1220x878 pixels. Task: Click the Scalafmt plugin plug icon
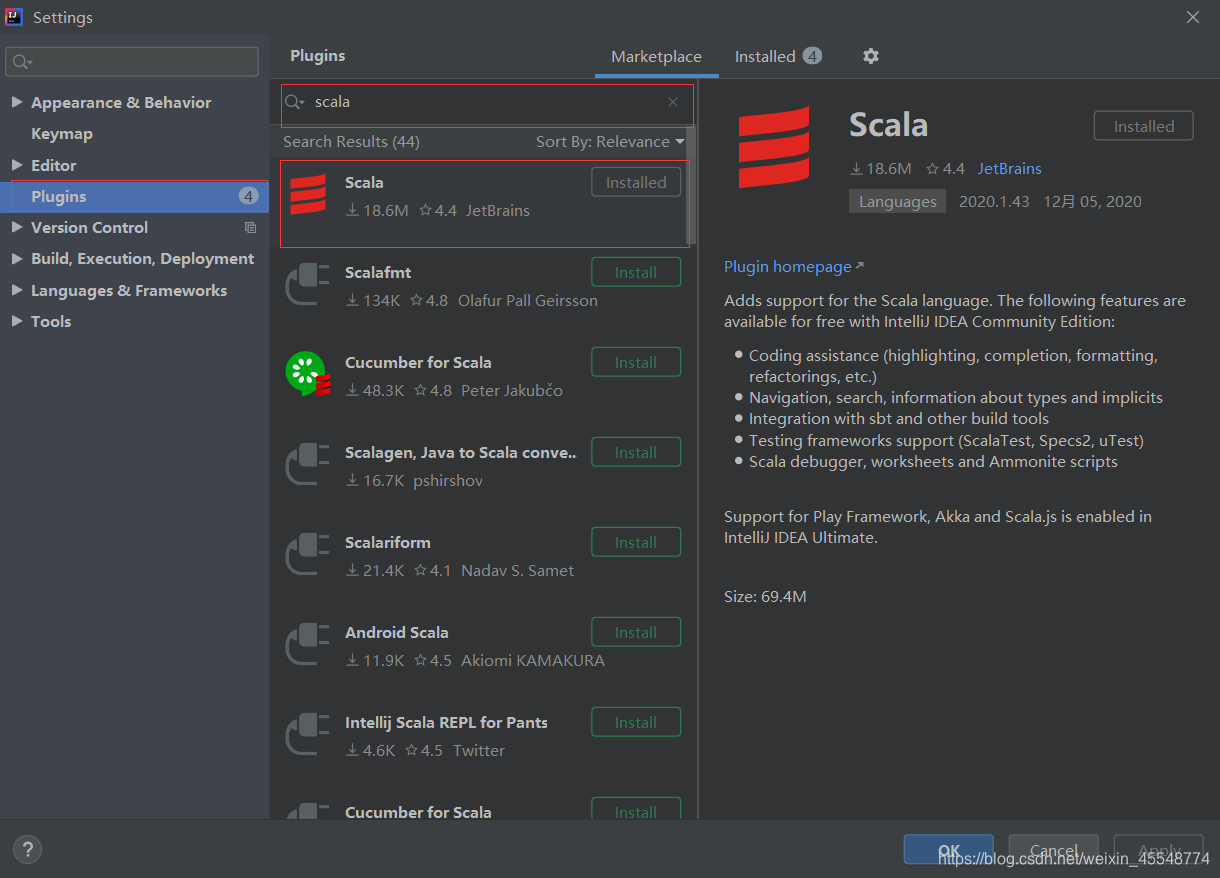tap(307, 285)
